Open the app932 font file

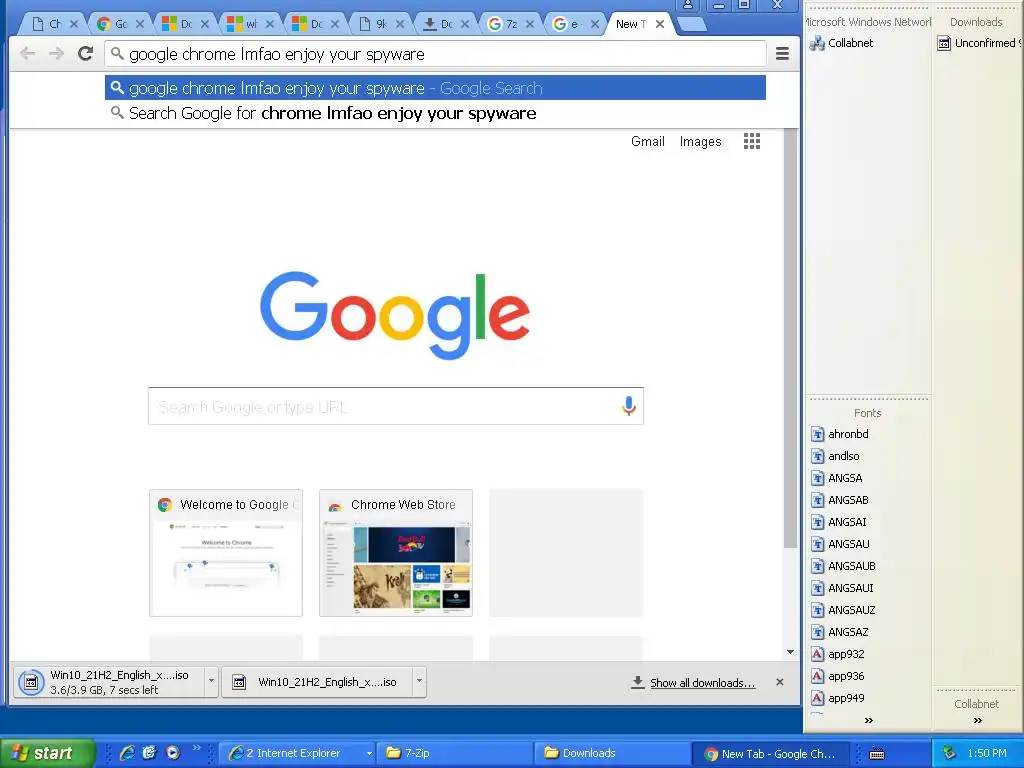[838, 654]
